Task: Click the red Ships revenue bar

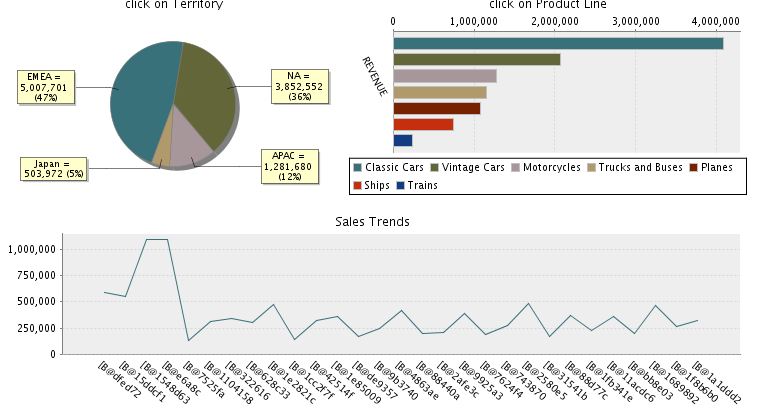Action: click(x=423, y=124)
